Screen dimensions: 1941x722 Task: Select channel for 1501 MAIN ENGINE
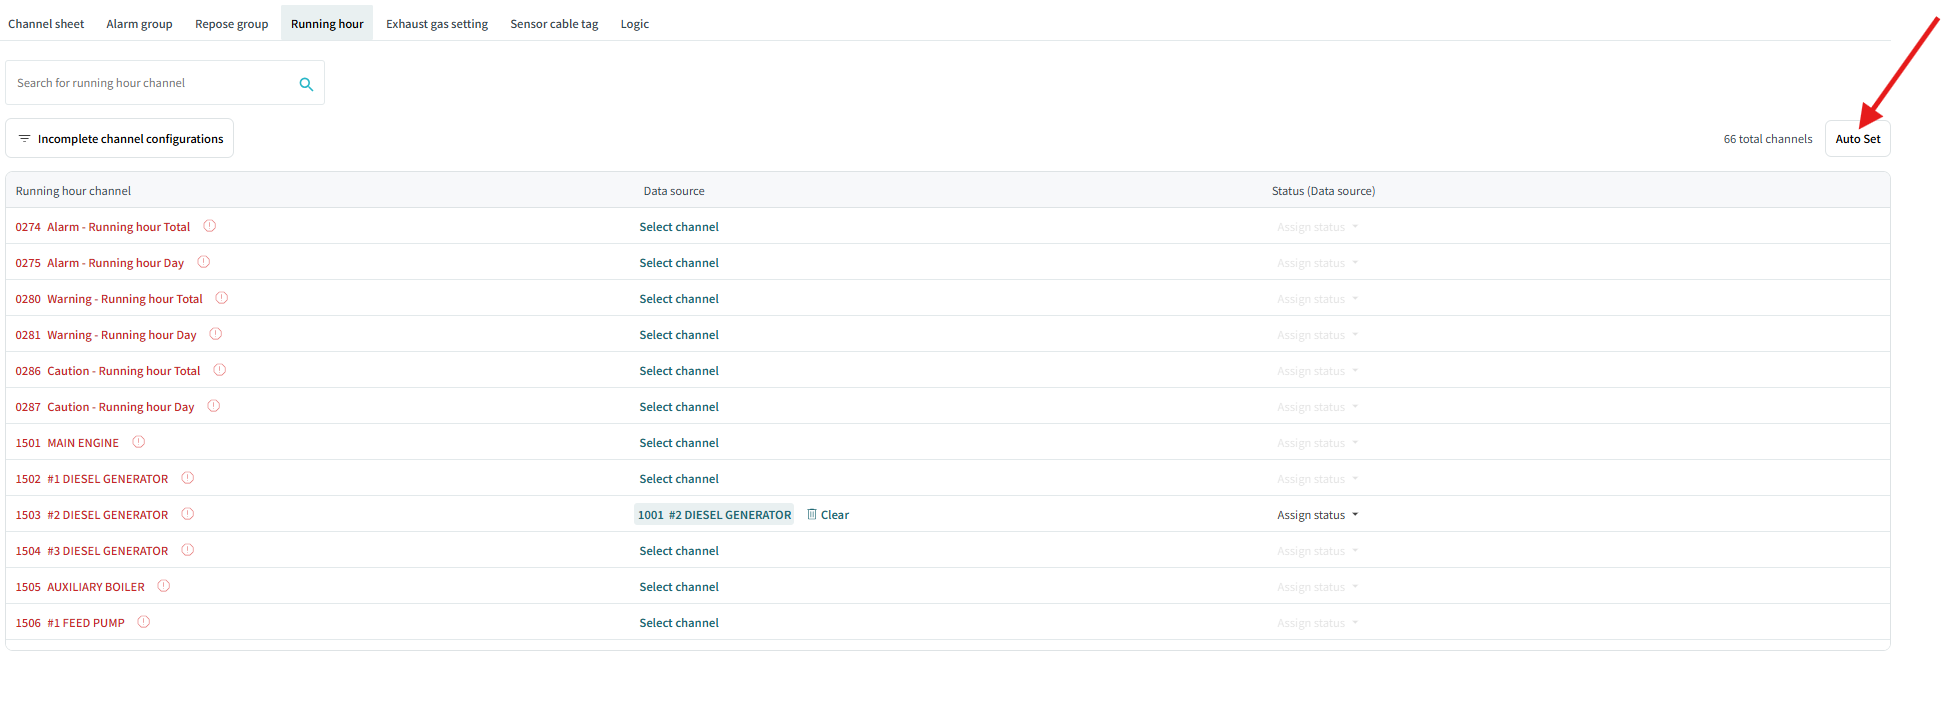(679, 443)
